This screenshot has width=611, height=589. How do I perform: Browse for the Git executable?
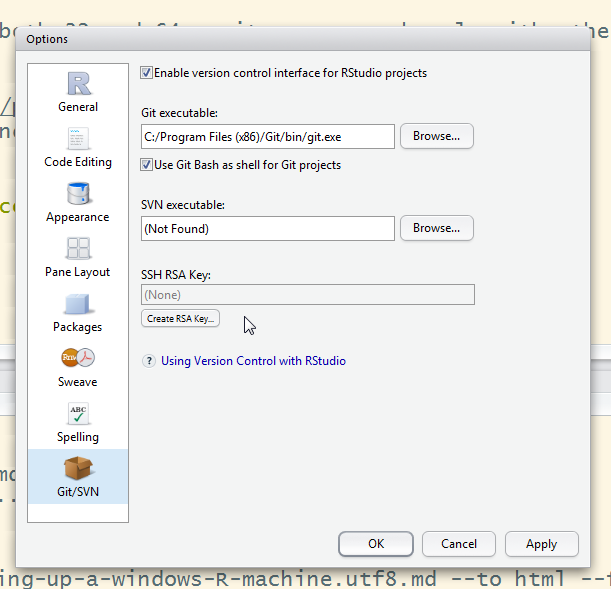pos(437,136)
